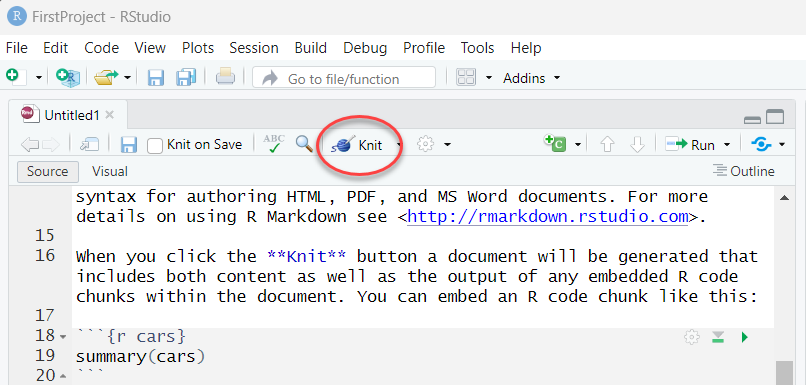Open the Addins dropdown

(x=531, y=78)
